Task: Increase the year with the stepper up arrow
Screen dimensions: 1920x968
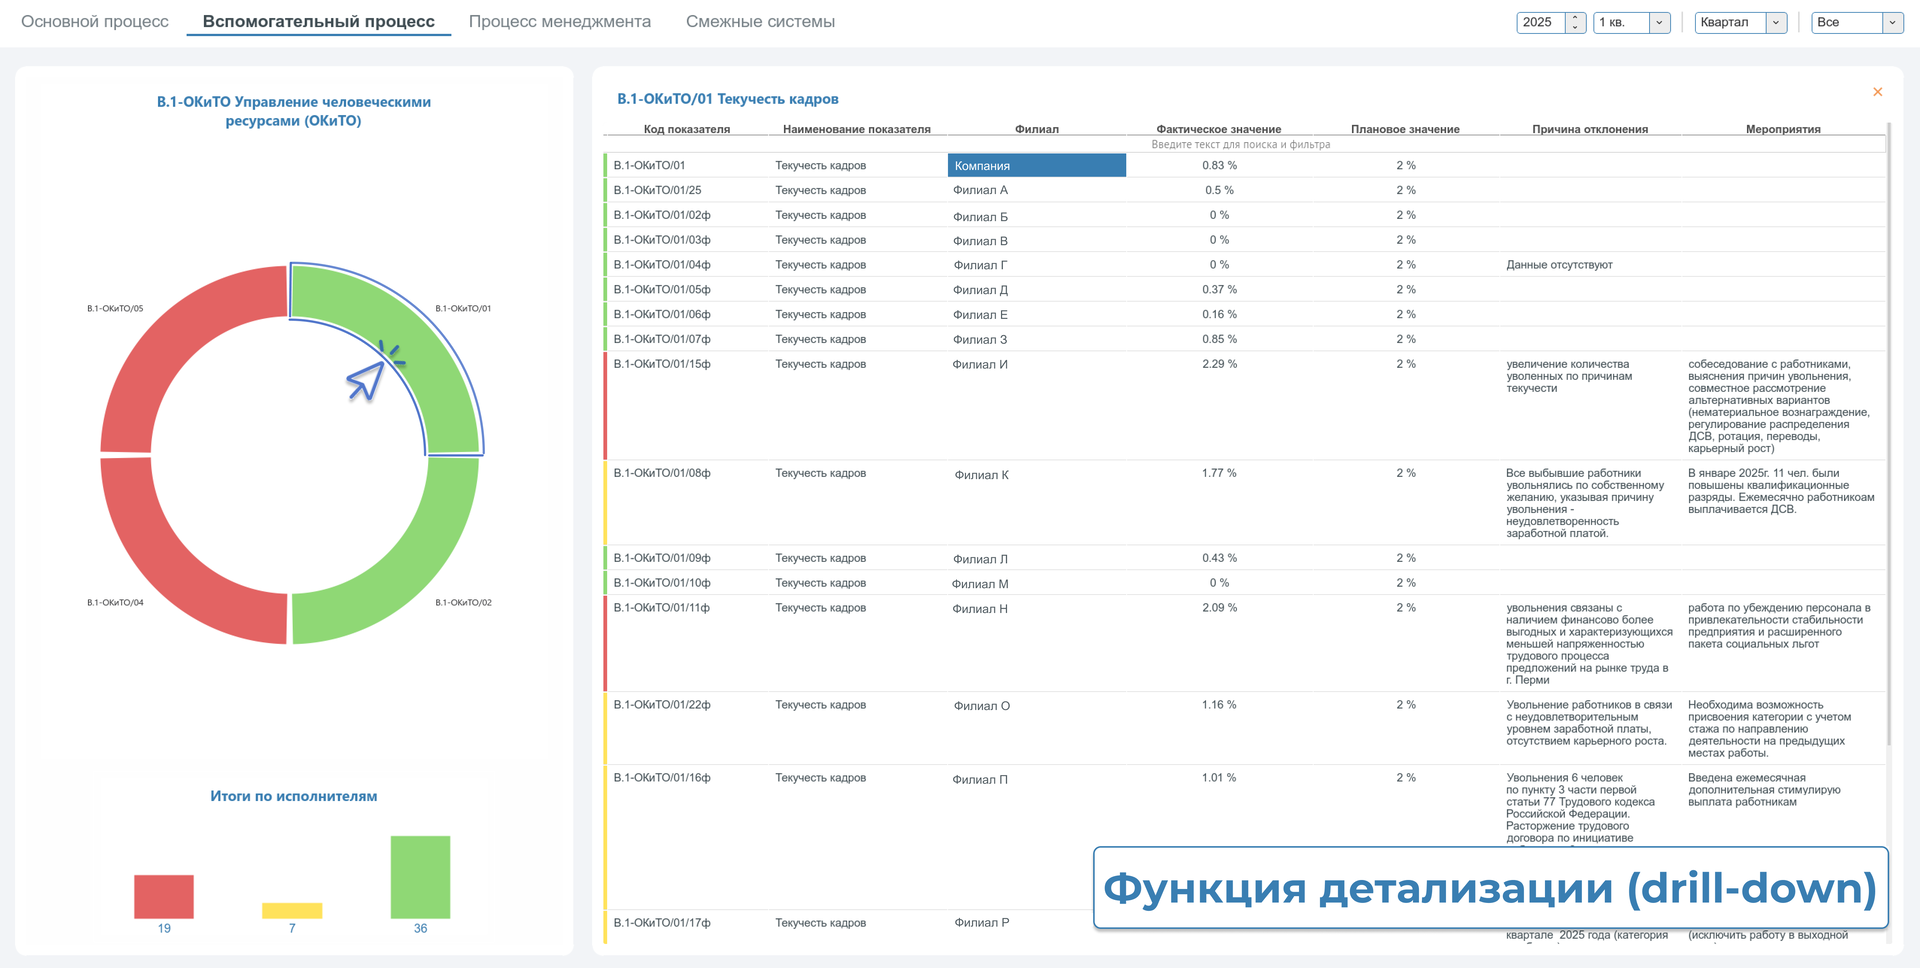Action: (x=1575, y=17)
